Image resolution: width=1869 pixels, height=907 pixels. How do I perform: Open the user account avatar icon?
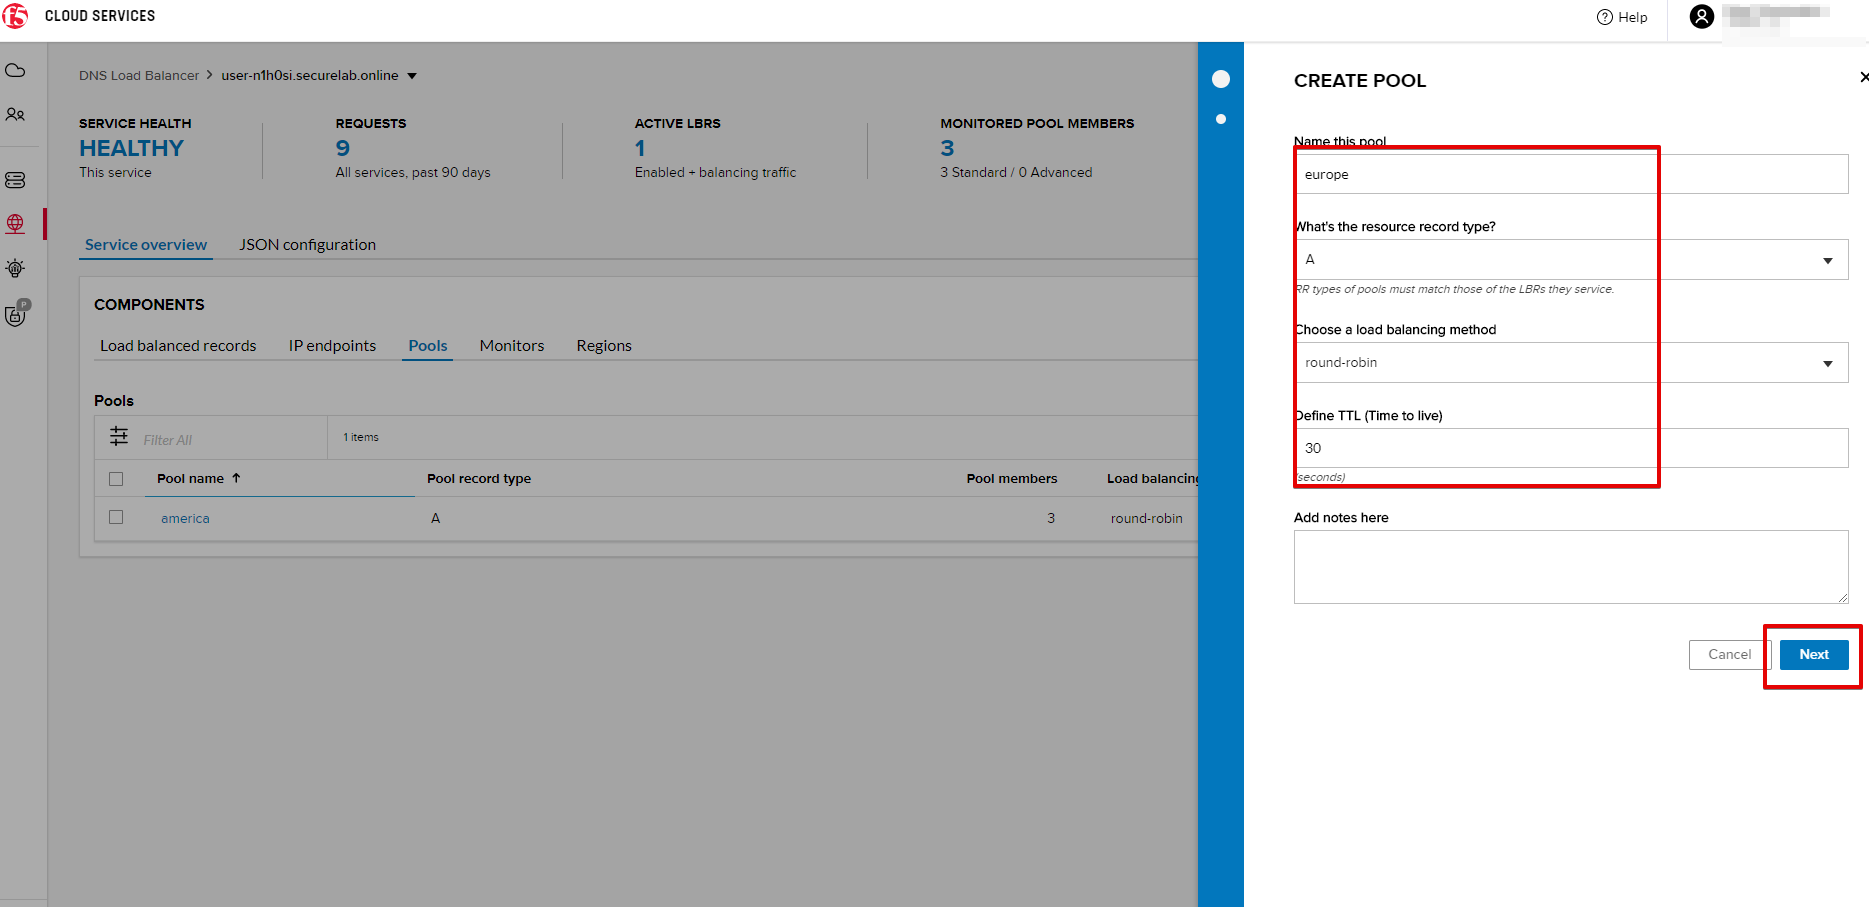(x=1701, y=17)
